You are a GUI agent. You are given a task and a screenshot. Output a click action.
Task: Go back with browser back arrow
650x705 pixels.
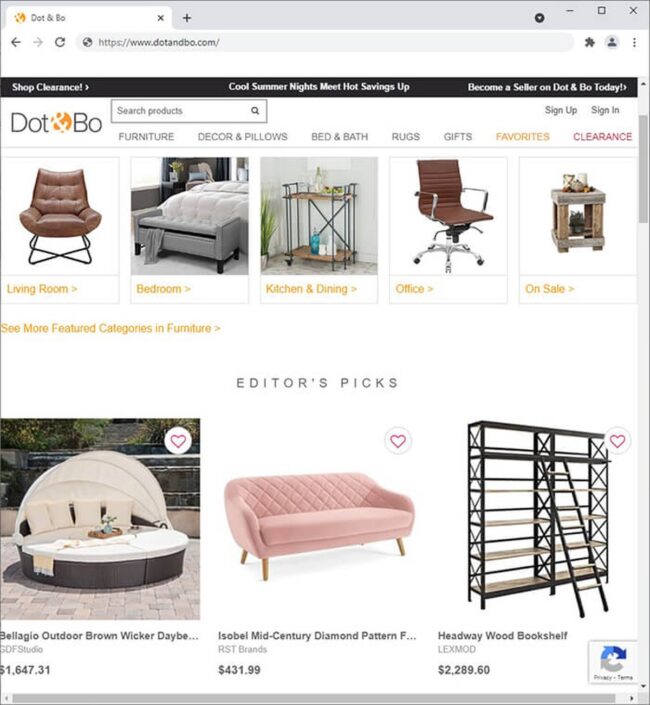[x=16, y=42]
